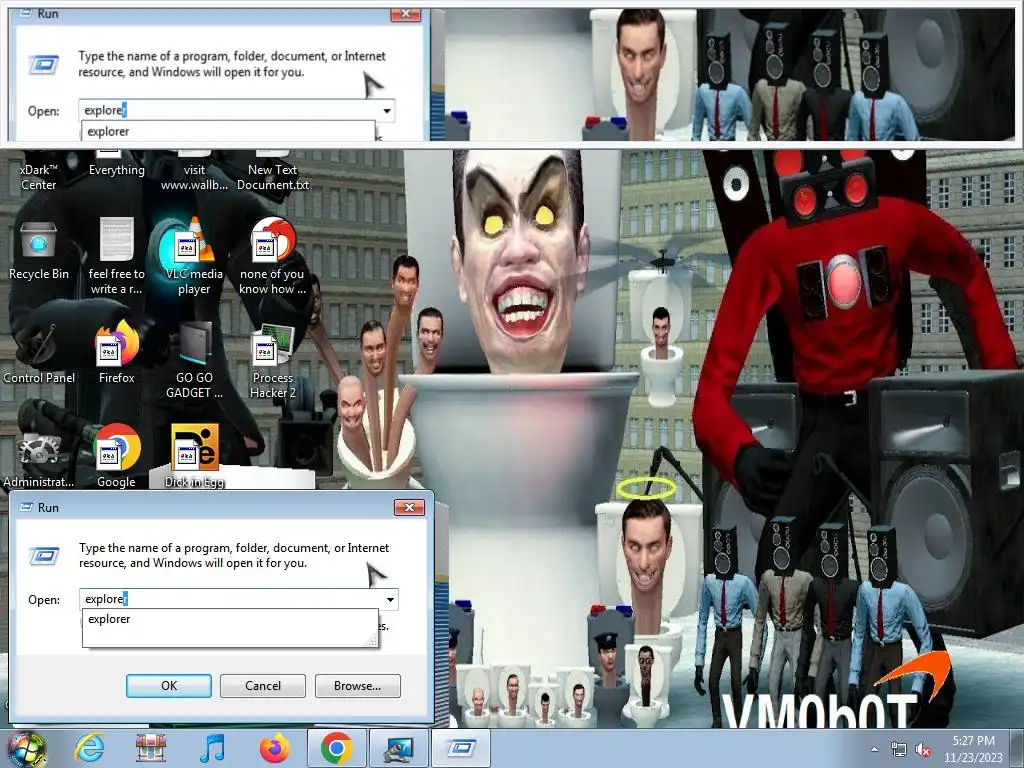1024x768 pixels.
Task: Click Cancel in the Run dialog
Action: pyautogui.click(x=263, y=686)
